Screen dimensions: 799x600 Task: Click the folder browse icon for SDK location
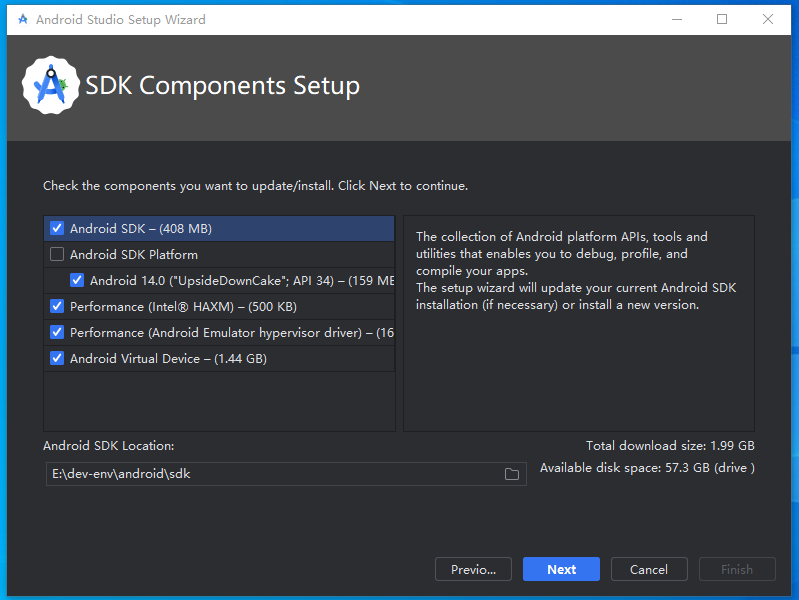(x=512, y=474)
